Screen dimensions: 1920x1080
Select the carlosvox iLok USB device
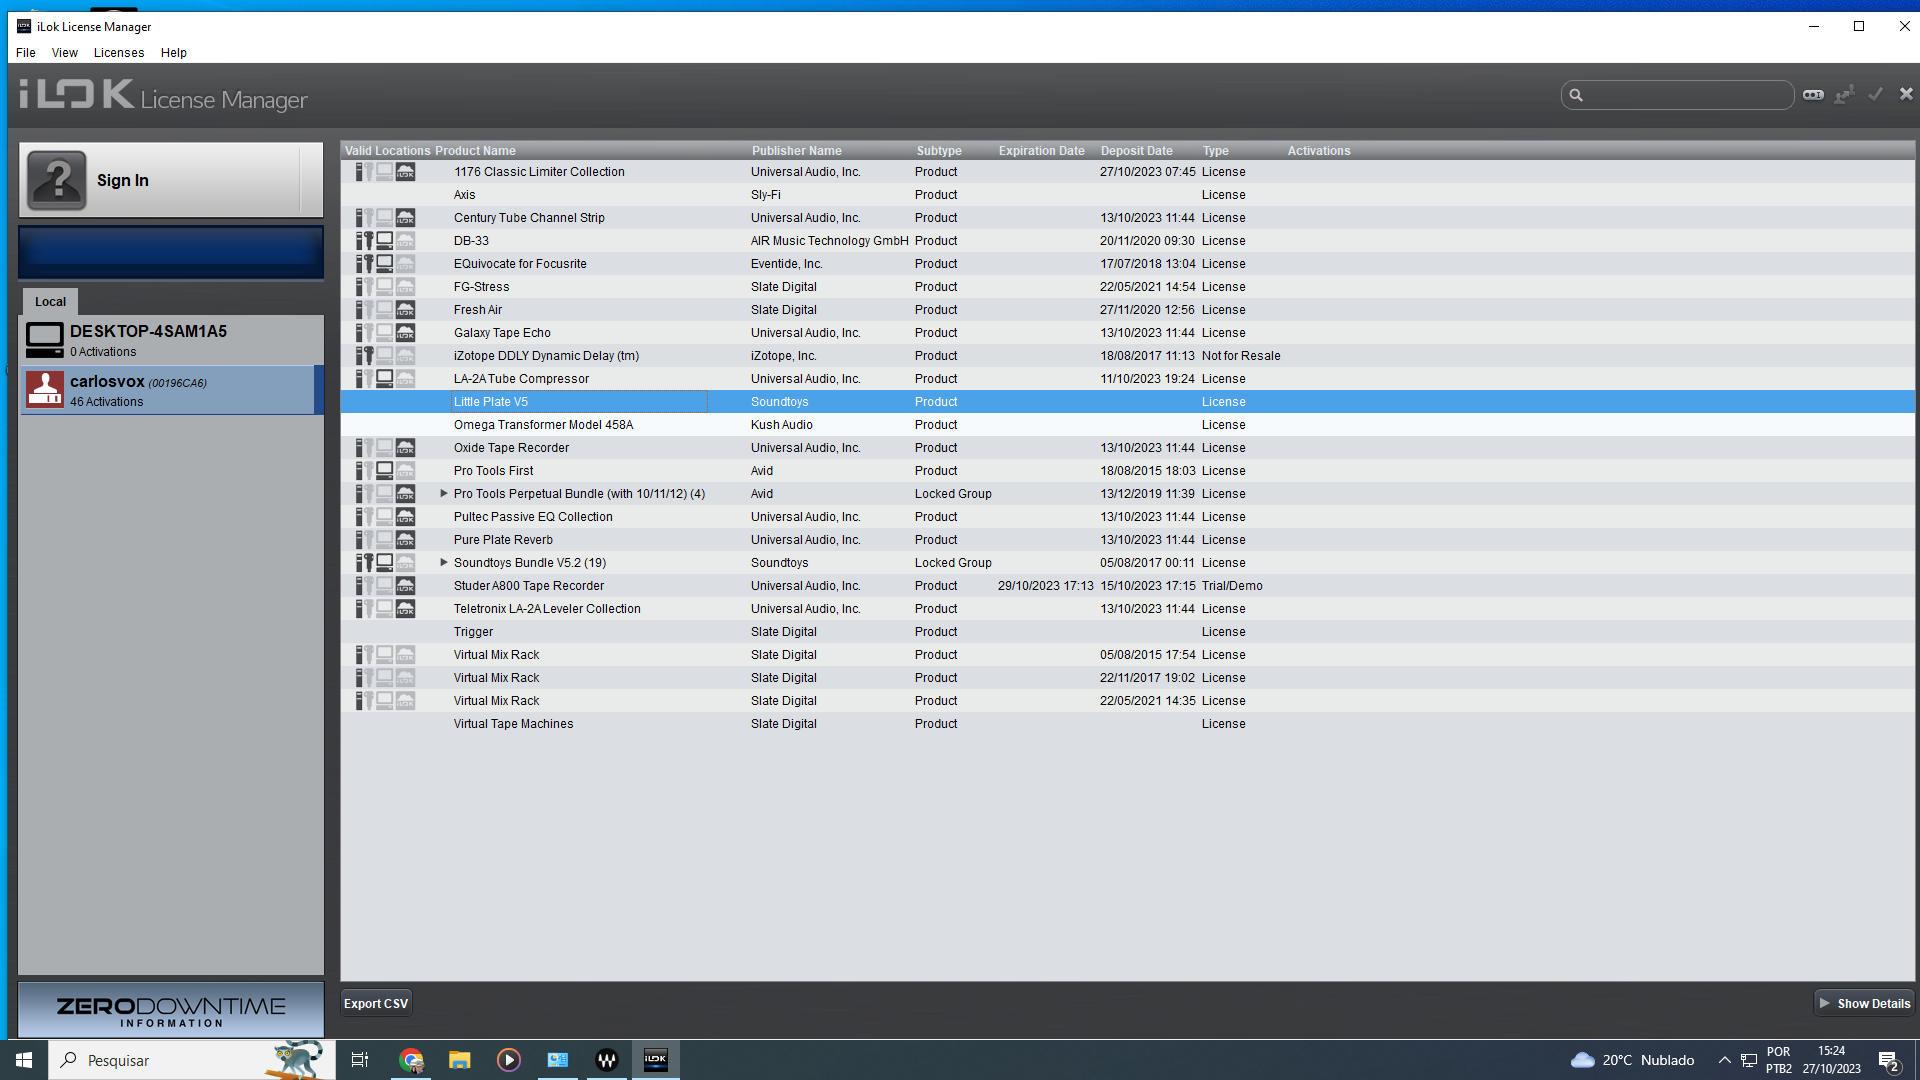[171, 390]
